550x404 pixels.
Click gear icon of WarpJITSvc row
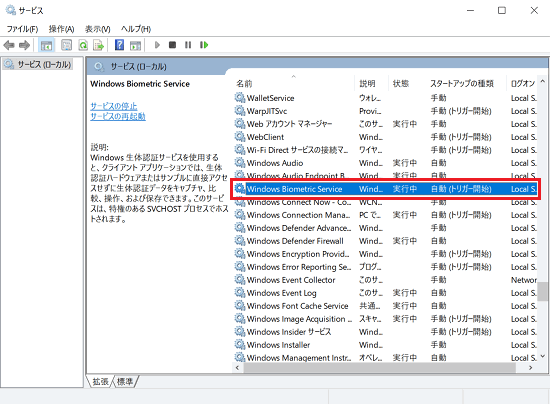coord(240,111)
